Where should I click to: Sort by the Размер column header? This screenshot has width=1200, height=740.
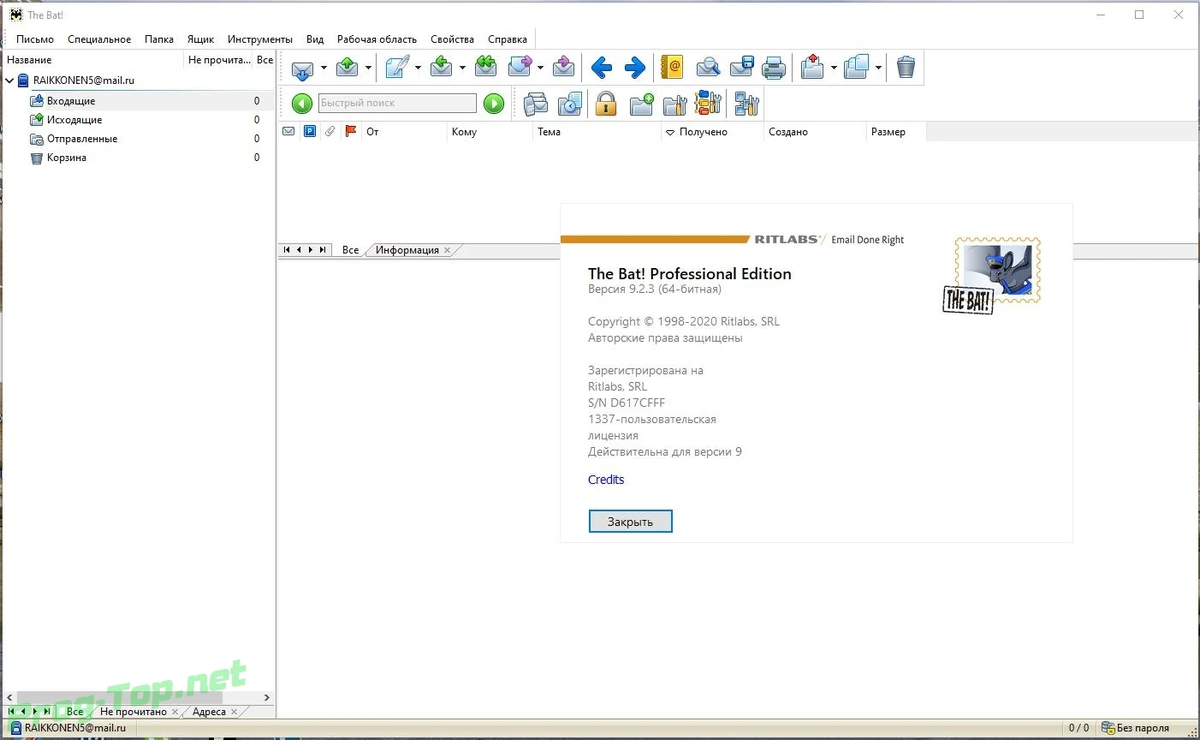[x=896, y=132]
